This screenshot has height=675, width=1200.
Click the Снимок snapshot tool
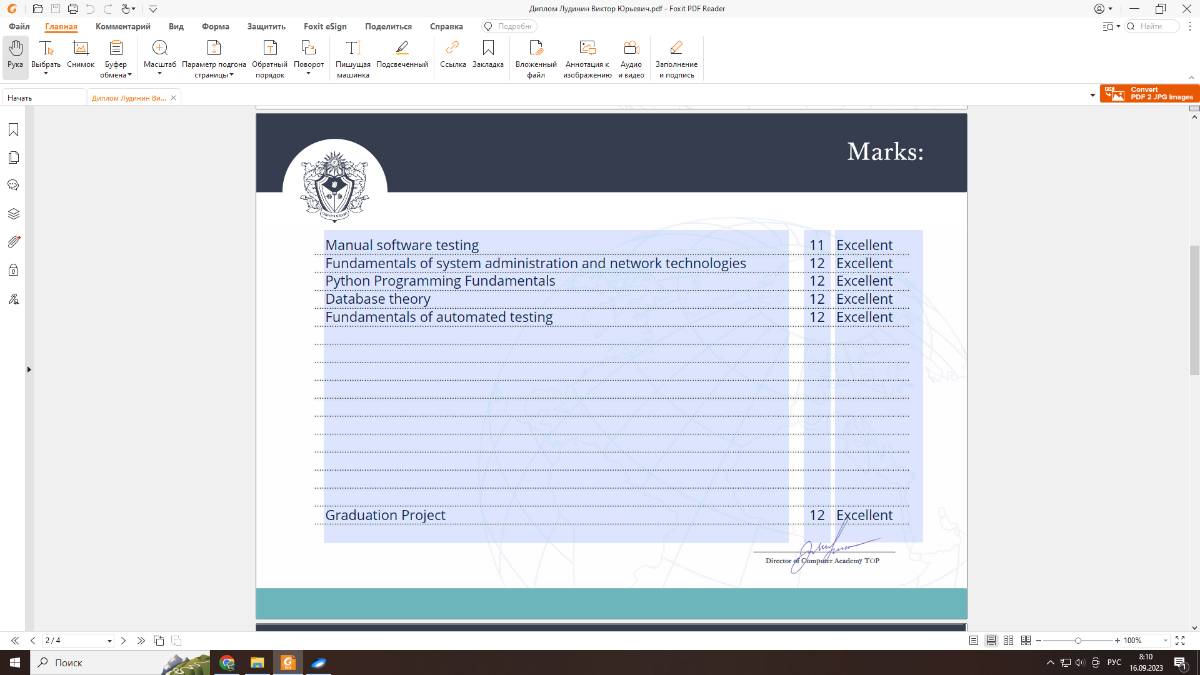[x=81, y=55]
